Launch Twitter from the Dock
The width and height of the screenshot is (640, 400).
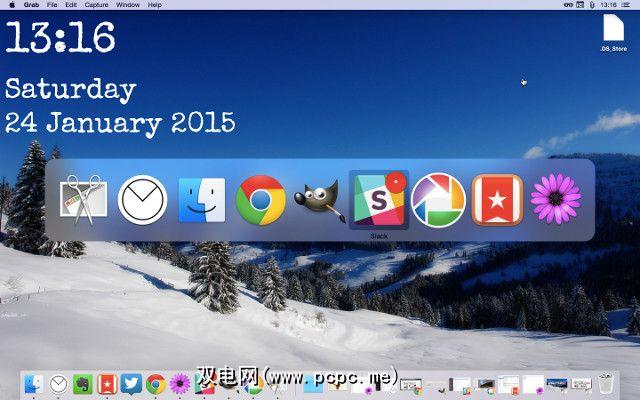coord(131,384)
